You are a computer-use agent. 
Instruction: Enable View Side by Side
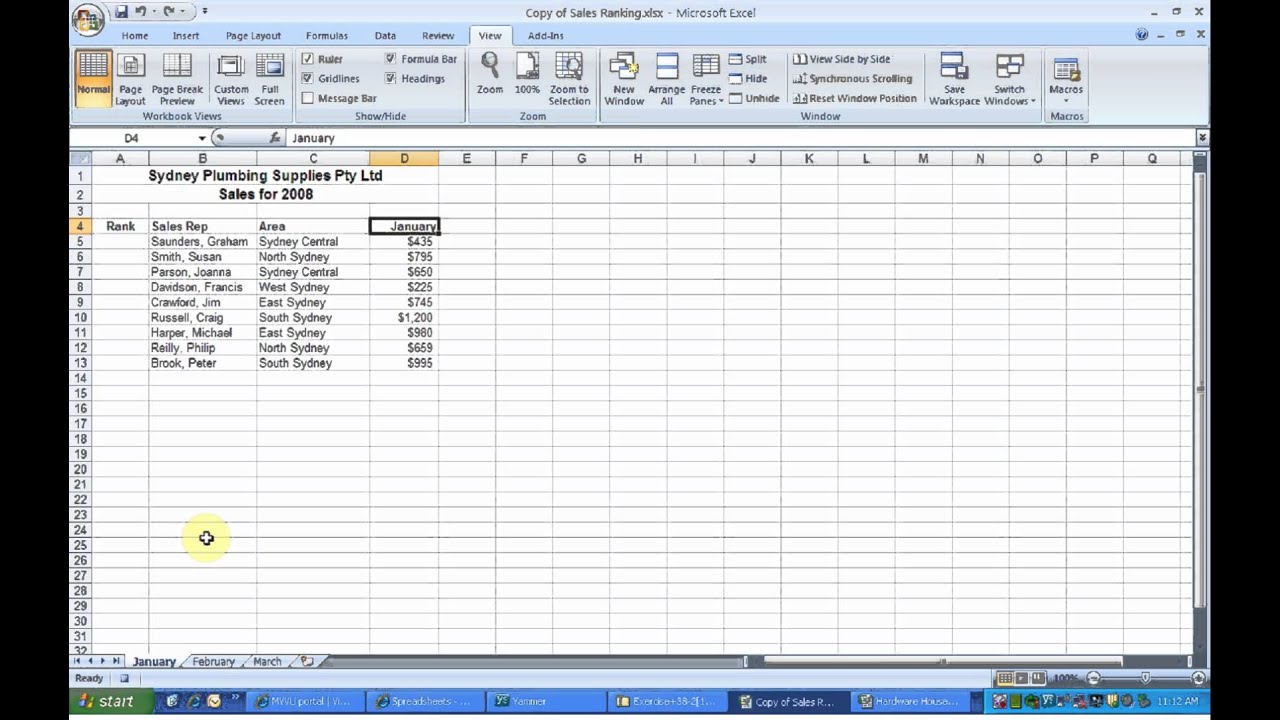pos(841,59)
